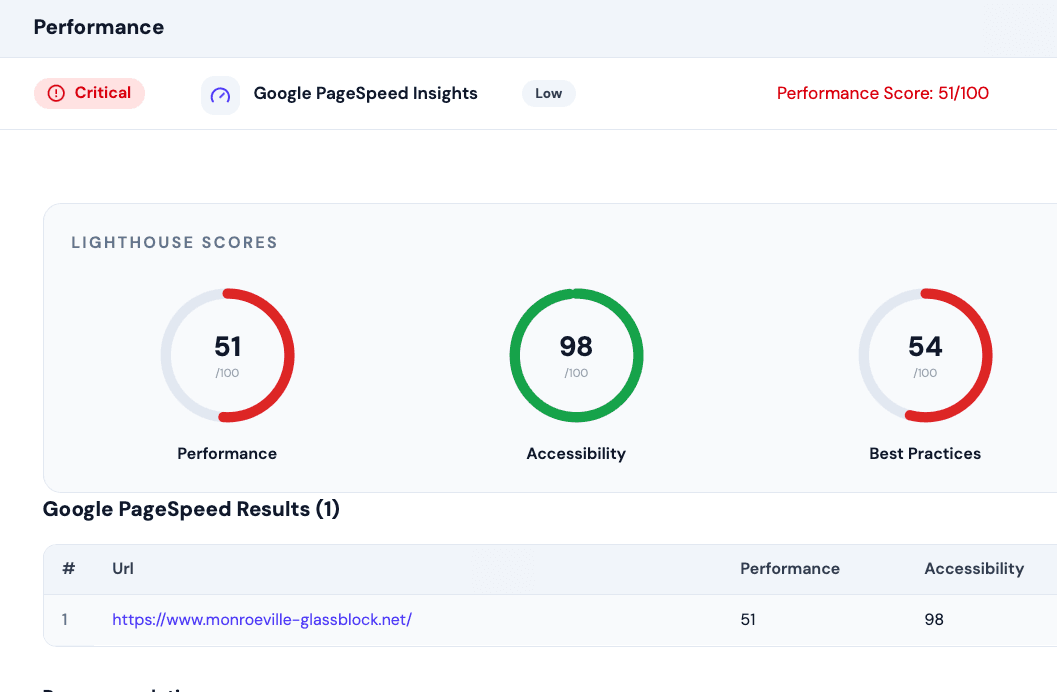Click the Best Practices label under the ring
Viewport: 1057px width, 692px height.
click(x=925, y=453)
